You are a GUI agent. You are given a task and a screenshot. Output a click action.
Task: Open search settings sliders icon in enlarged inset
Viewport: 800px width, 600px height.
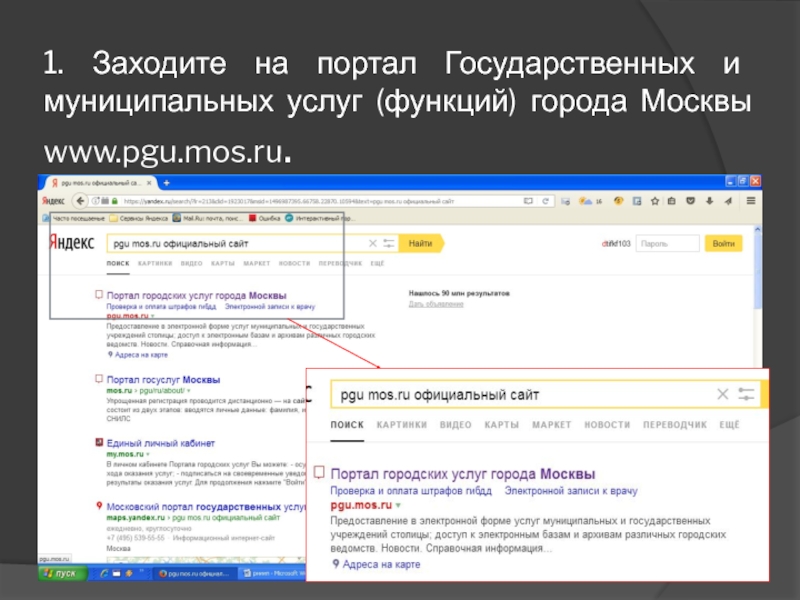click(747, 395)
